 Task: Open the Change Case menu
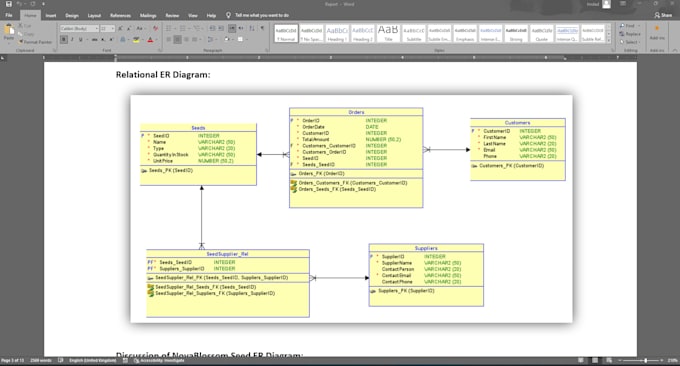coord(140,29)
